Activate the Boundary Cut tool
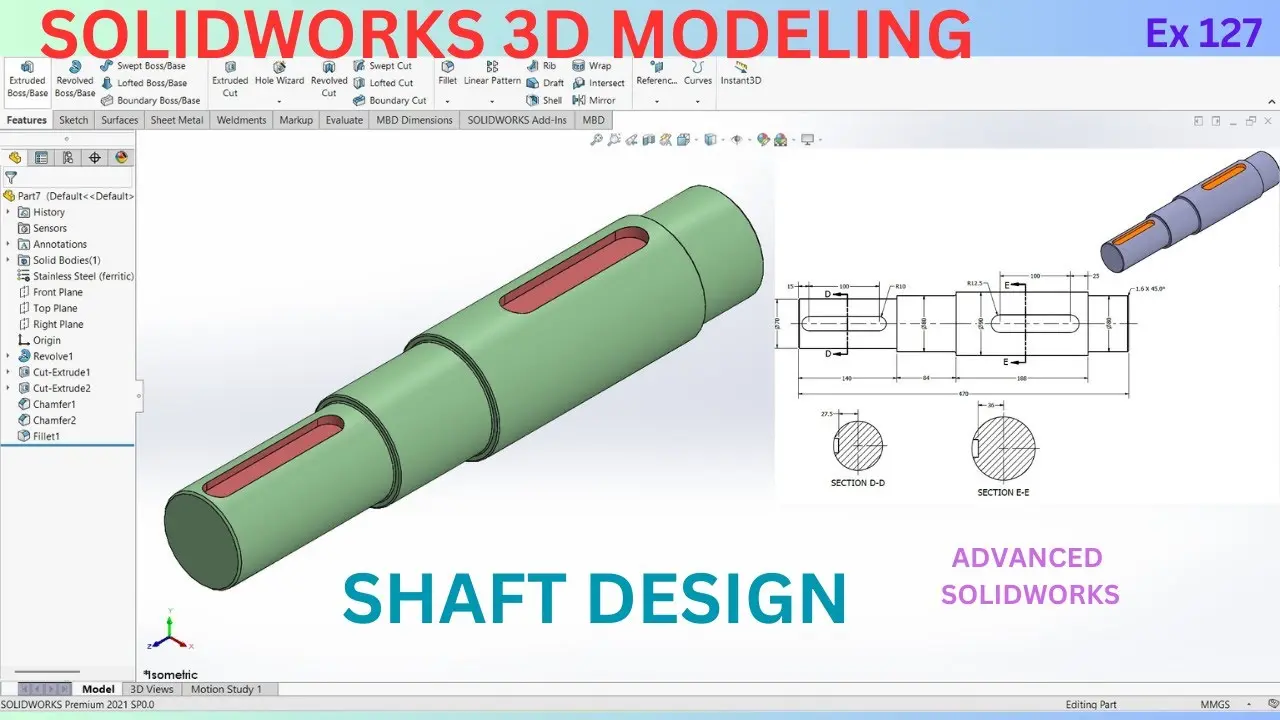 [x=390, y=100]
